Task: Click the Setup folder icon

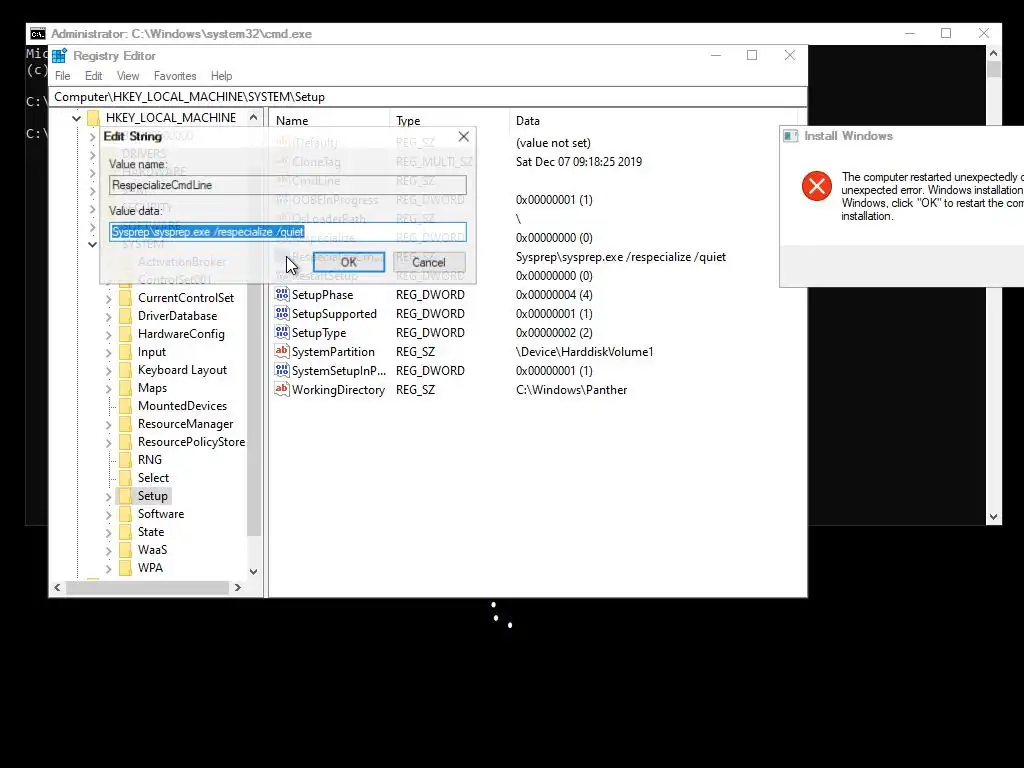Action: 125,496
